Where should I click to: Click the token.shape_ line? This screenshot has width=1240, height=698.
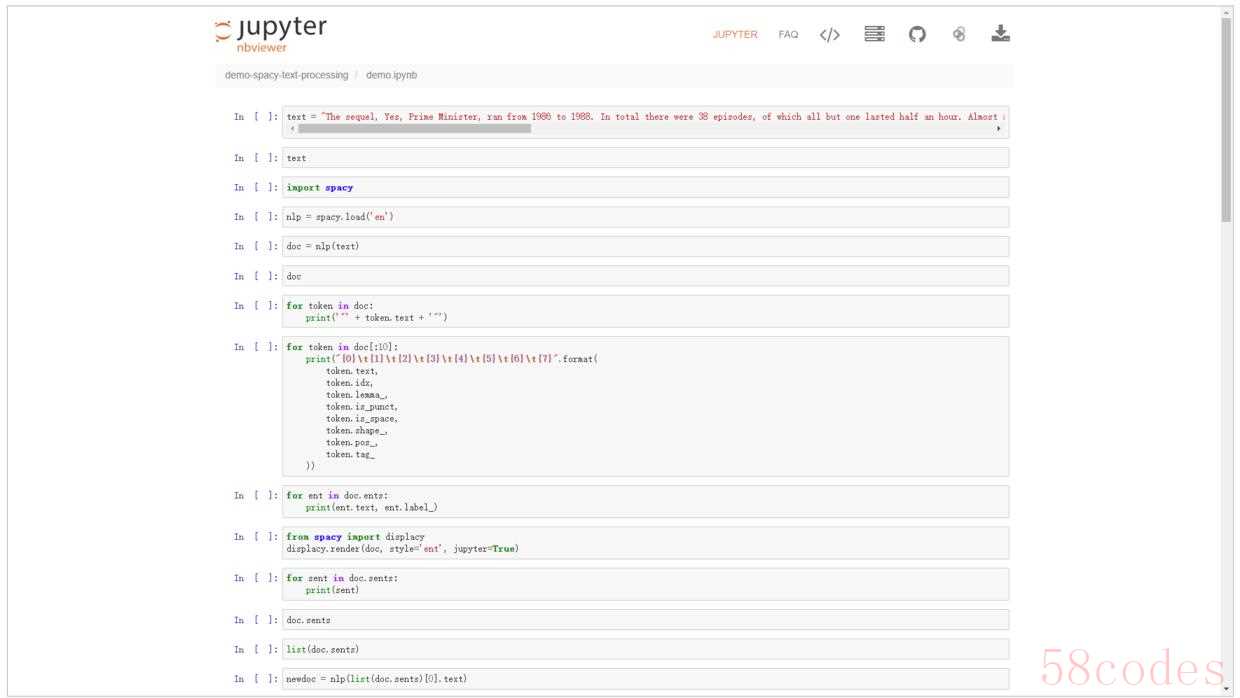click(356, 431)
